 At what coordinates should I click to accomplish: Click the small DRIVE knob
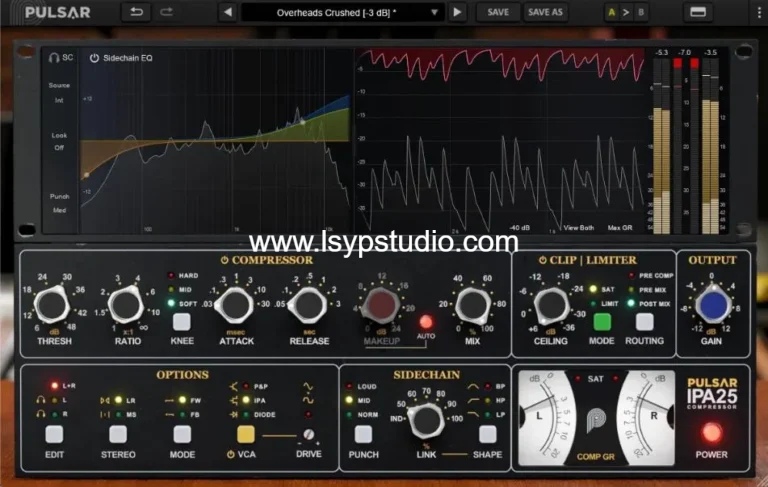[309, 434]
